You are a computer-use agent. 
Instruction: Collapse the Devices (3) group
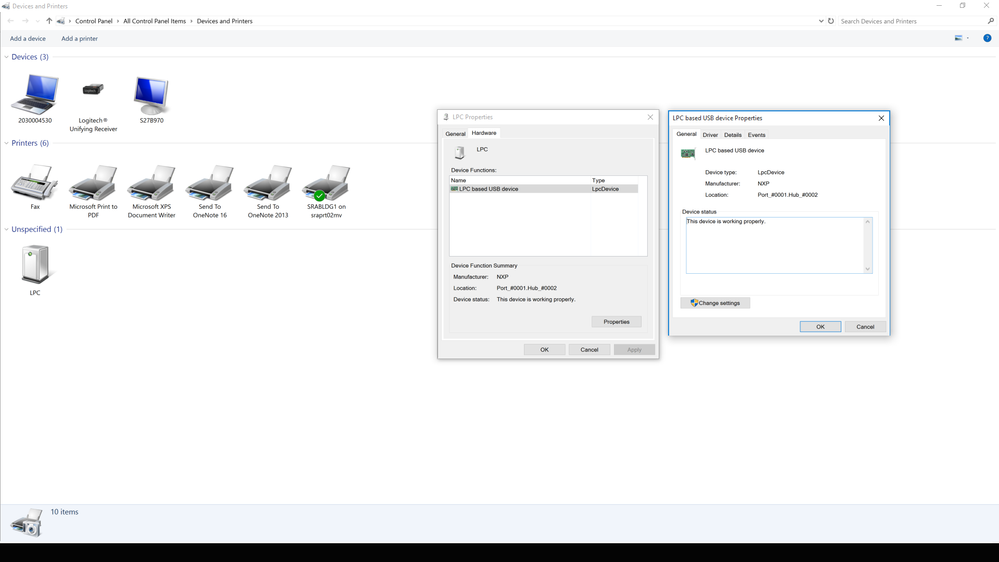point(6,57)
